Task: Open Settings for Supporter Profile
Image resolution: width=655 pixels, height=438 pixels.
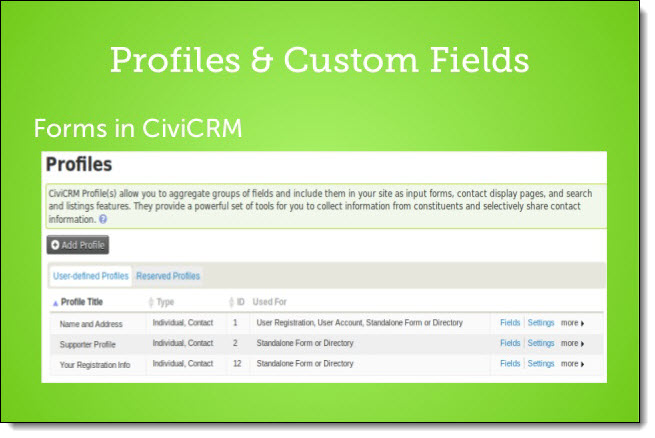Action: coord(541,343)
